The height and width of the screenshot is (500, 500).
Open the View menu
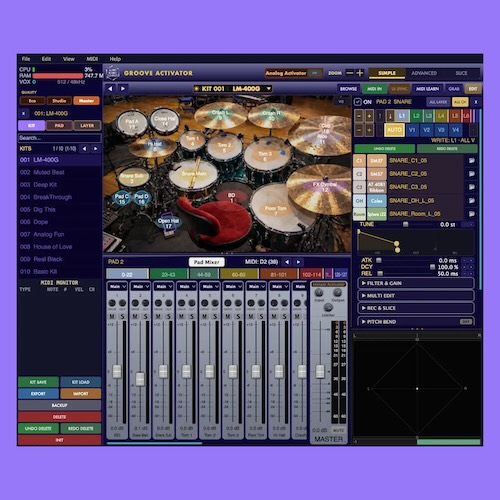69,59
